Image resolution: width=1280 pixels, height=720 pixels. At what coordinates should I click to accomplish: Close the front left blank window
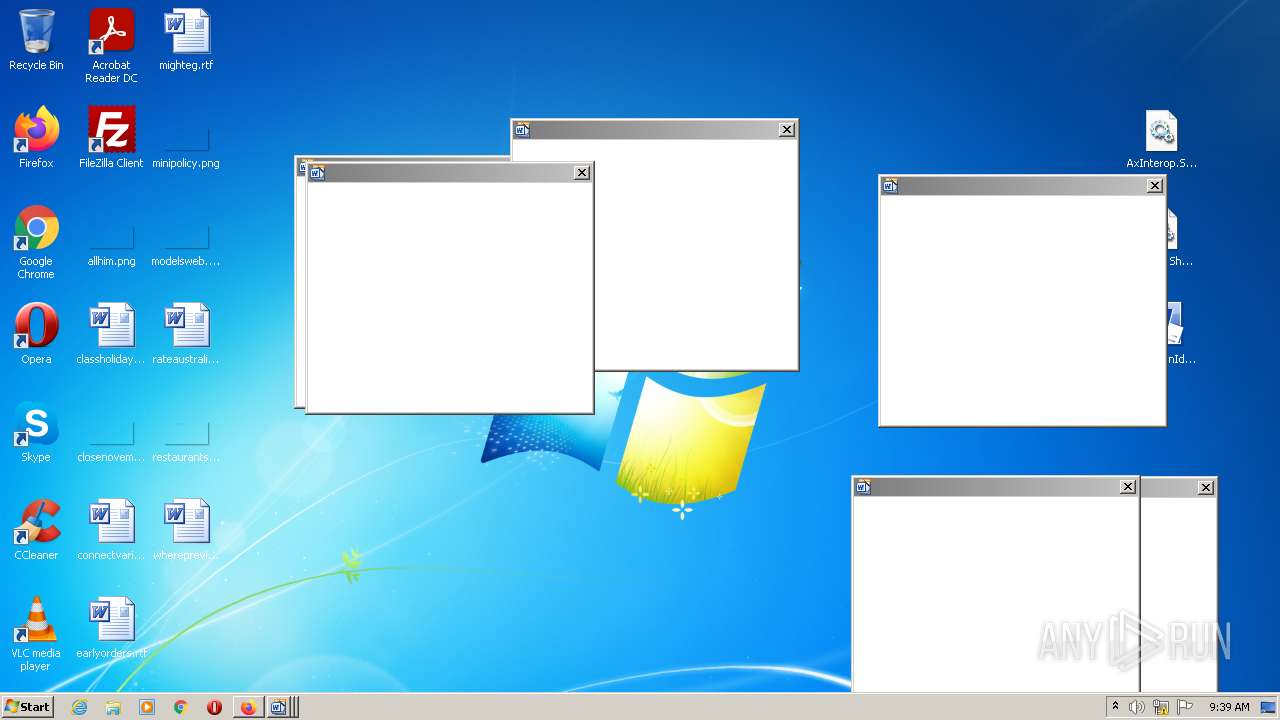(x=582, y=173)
